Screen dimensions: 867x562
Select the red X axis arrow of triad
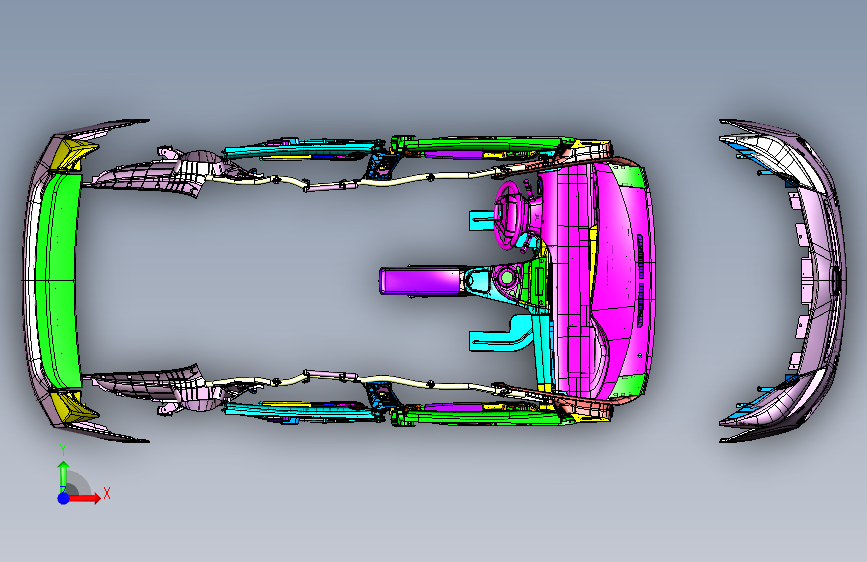tap(86, 498)
